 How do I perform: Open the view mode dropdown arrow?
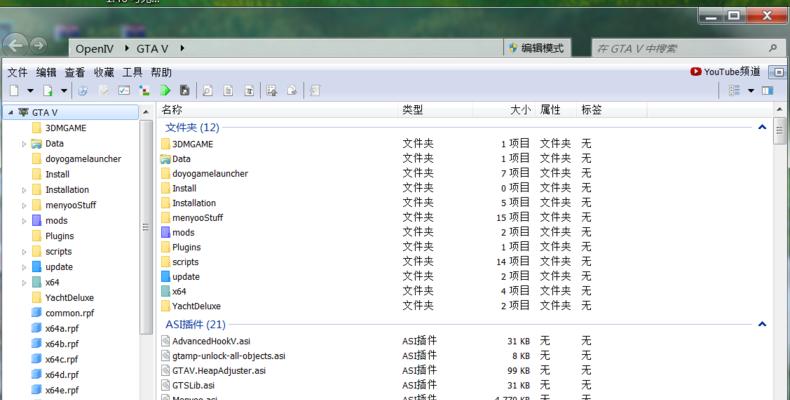[x=751, y=91]
